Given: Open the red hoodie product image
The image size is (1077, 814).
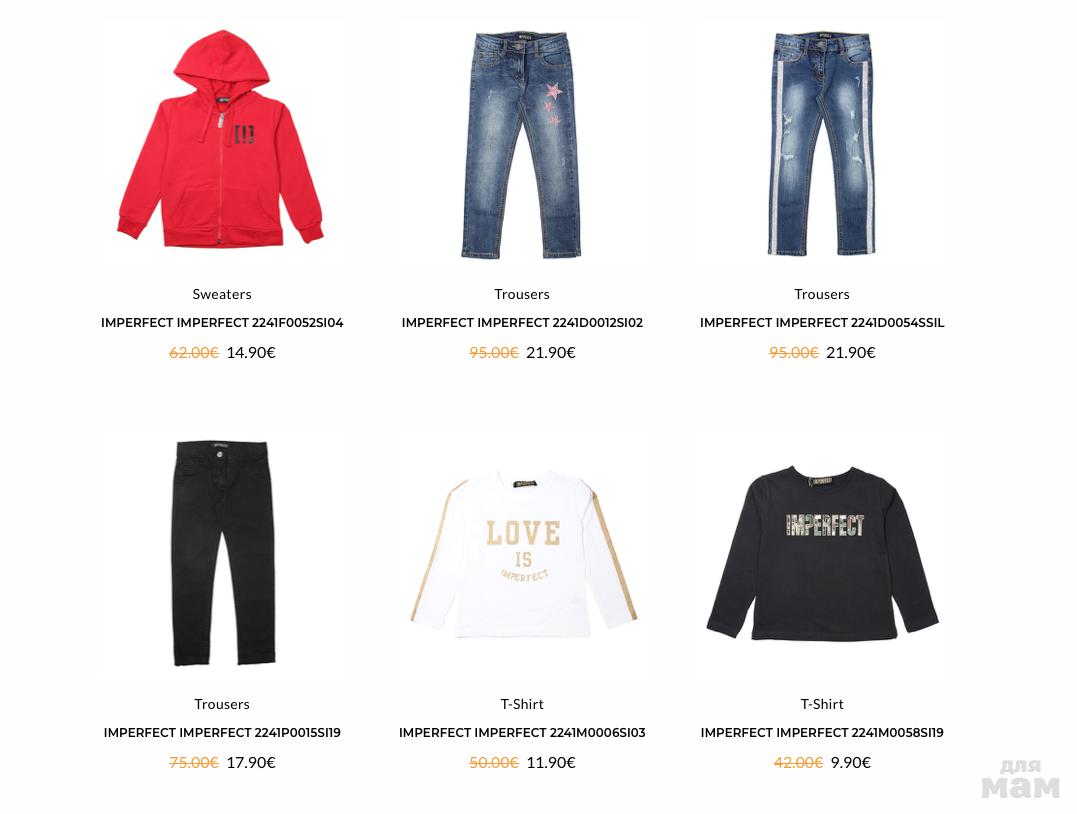Looking at the screenshot, I should pyautogui.click(x=221, y=137).
